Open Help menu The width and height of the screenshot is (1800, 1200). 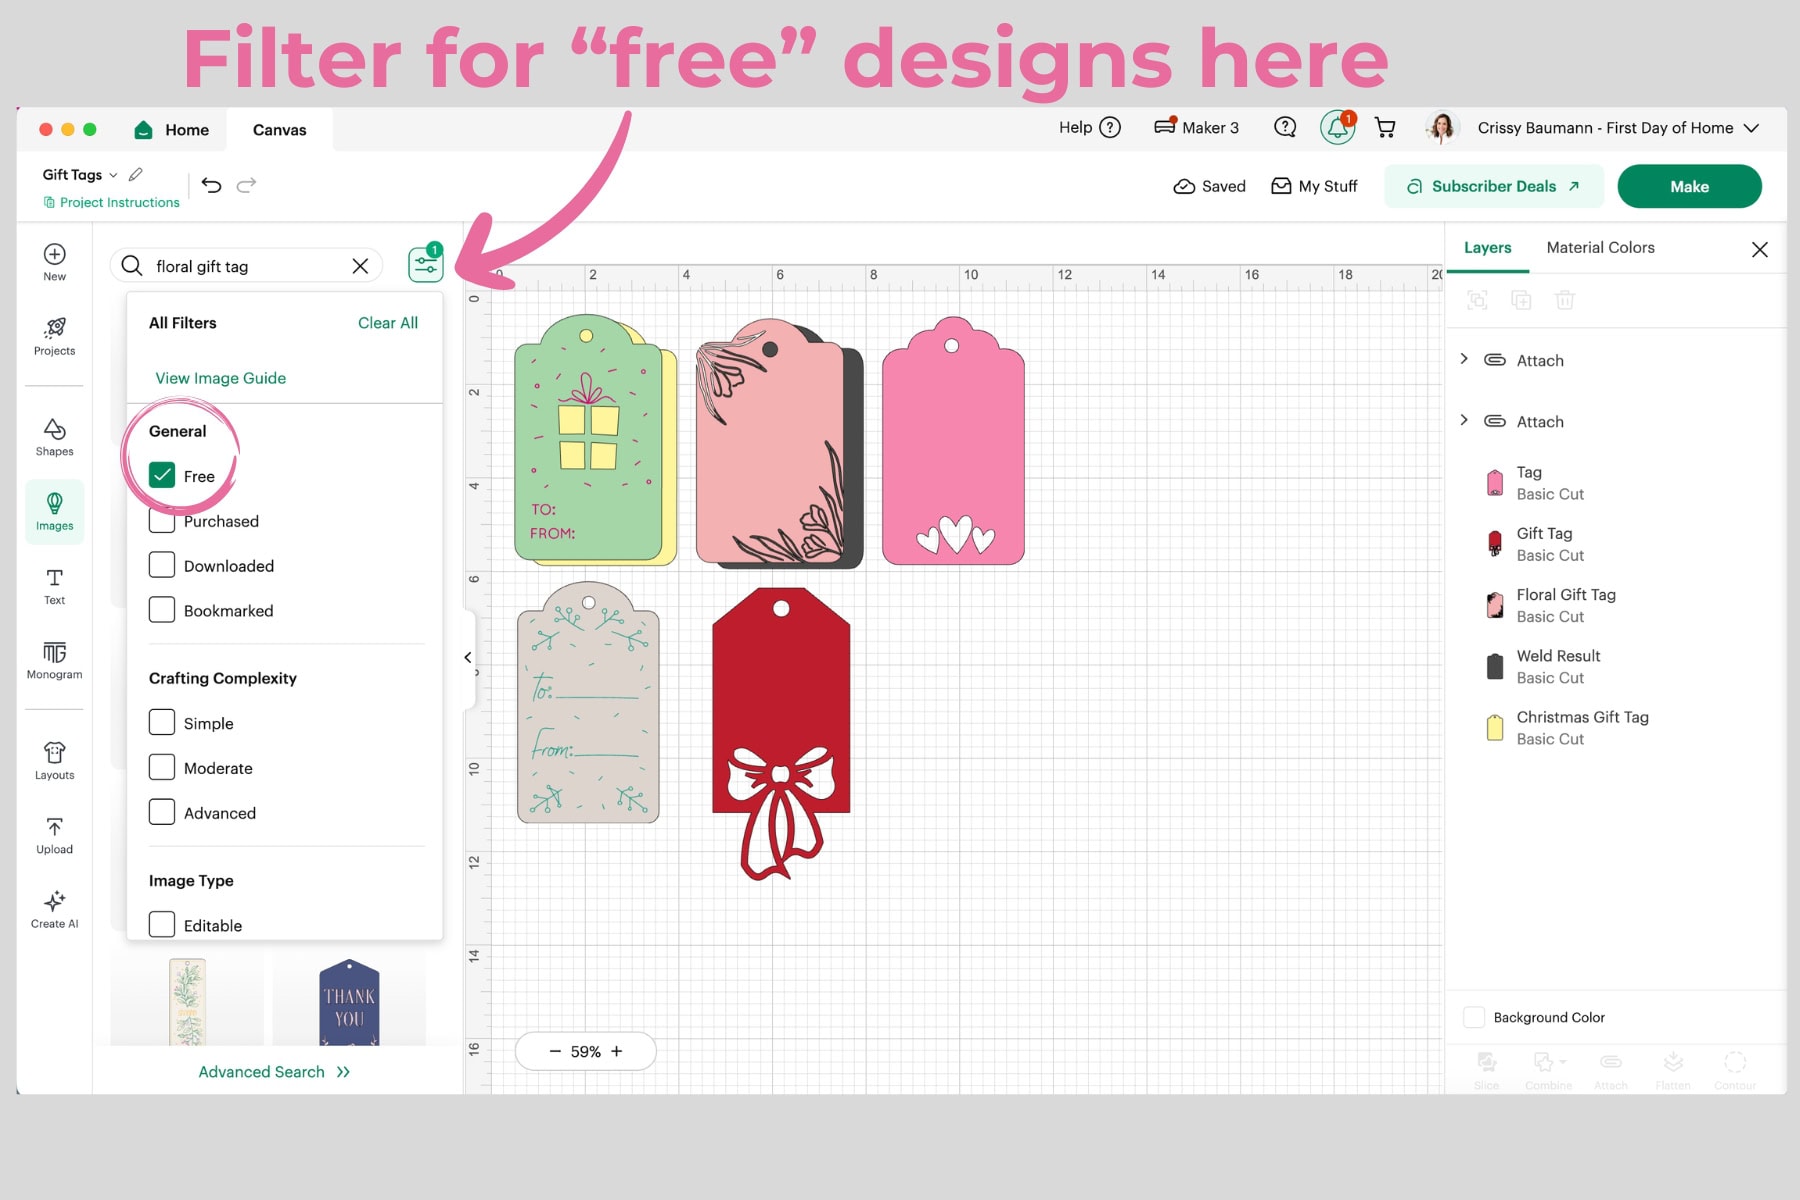1089,127
